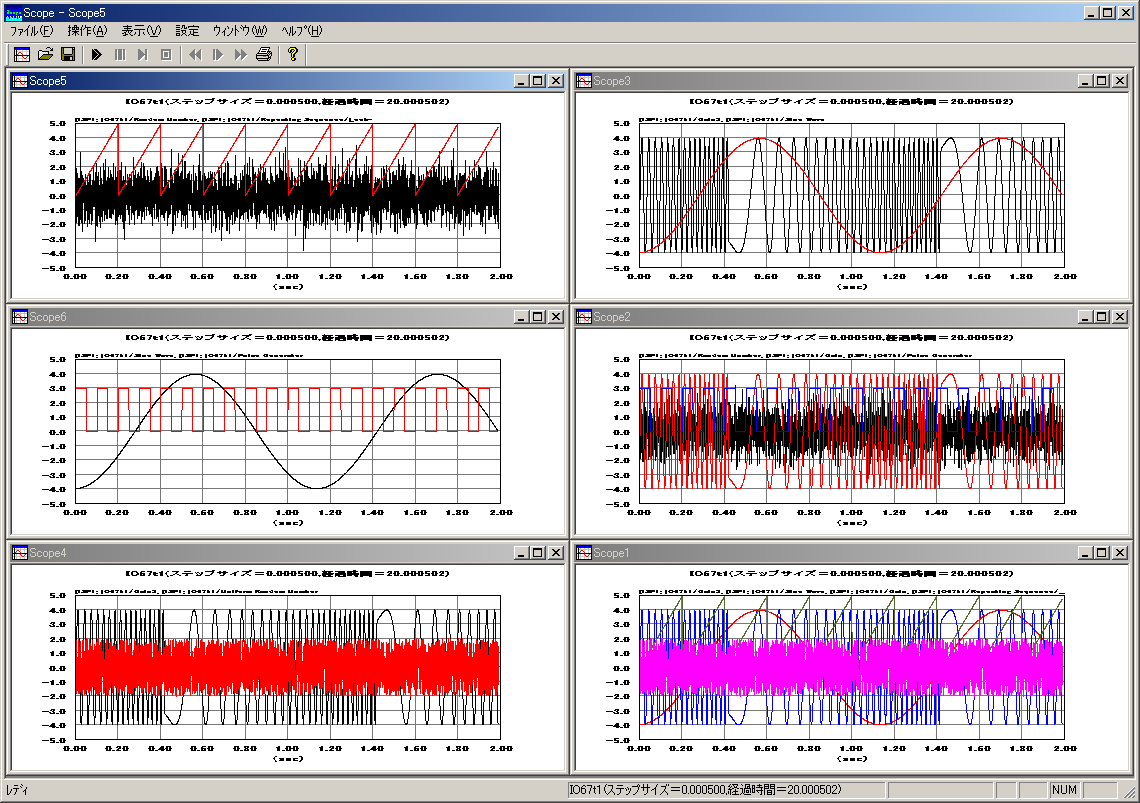Print using the printer icon
The height and width of the screenshot is (803, 1140).
tap(263, 54)
